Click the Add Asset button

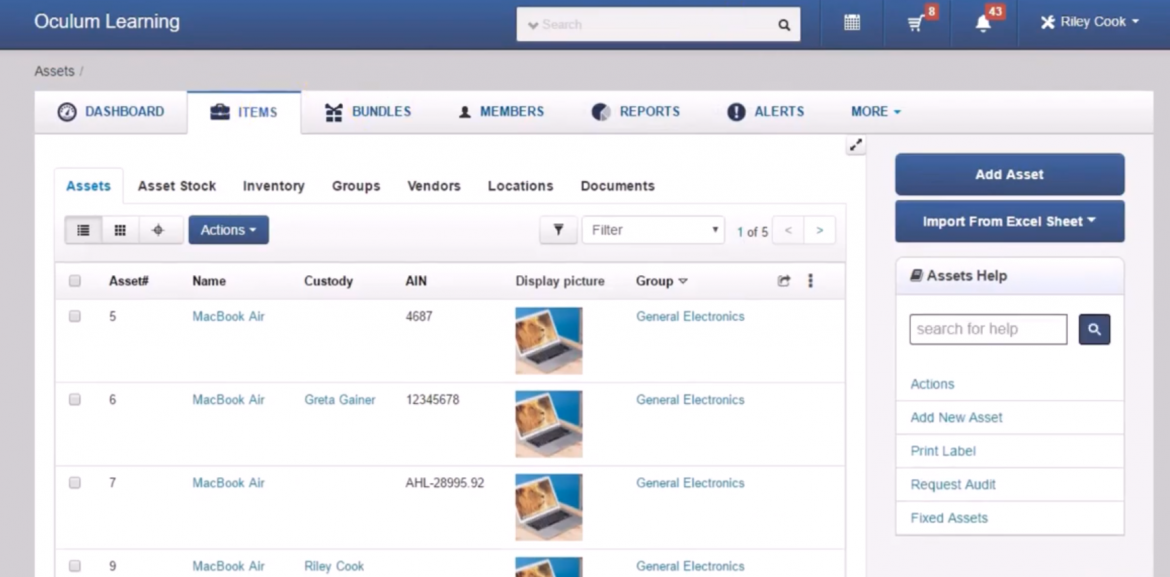click(x=1009, y=173)
